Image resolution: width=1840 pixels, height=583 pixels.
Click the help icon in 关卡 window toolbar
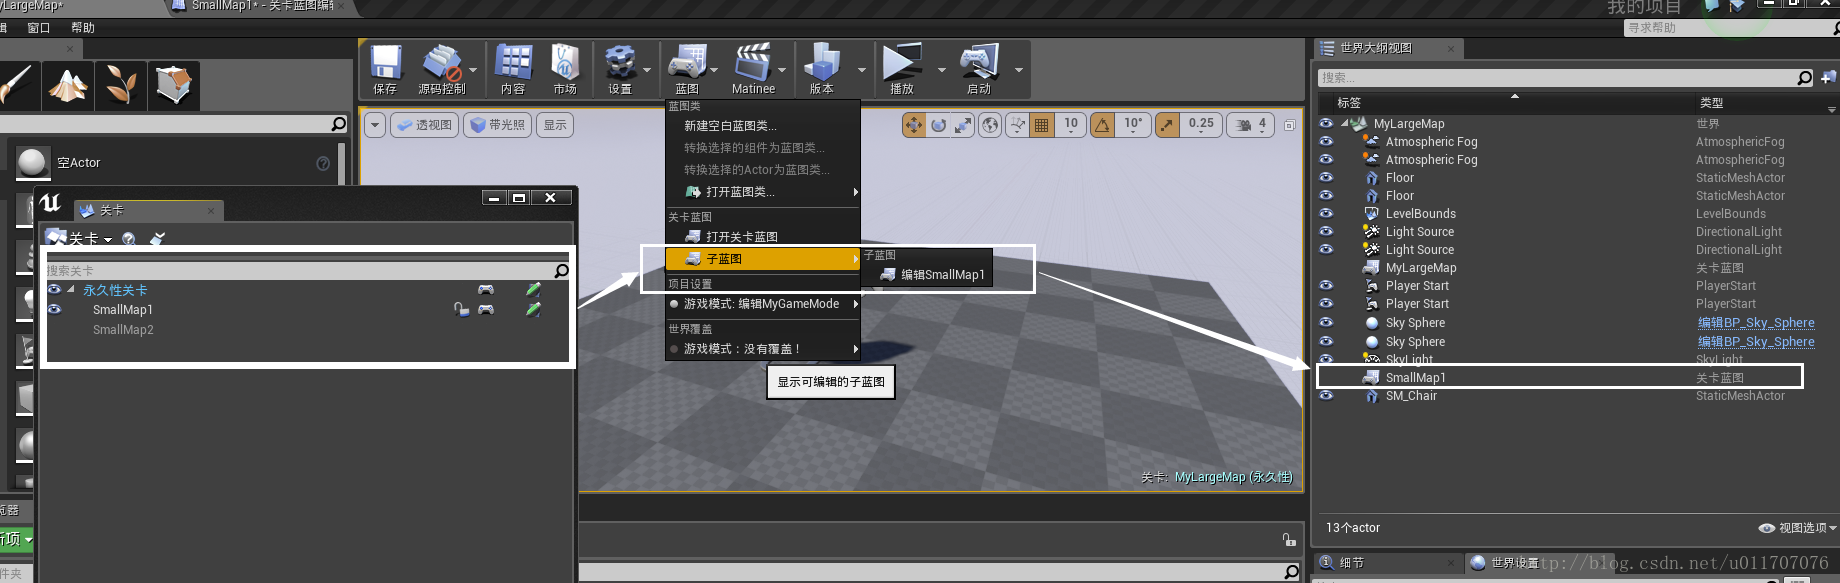(129, 239)
